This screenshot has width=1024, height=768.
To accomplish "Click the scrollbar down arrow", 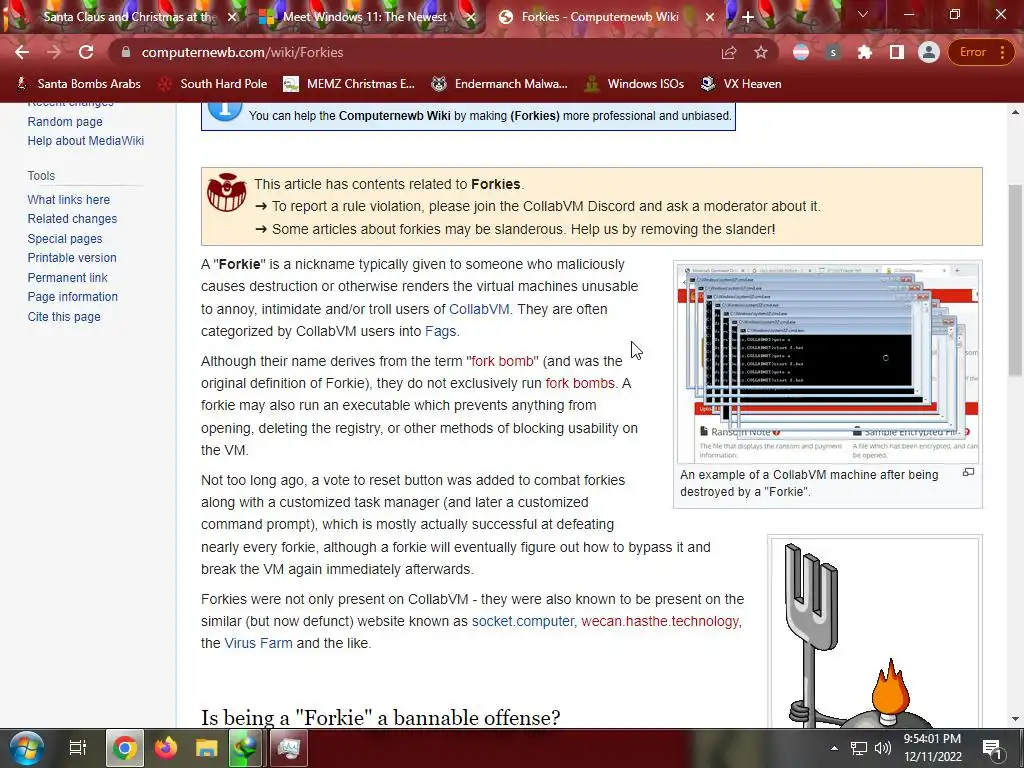I will [x=1016, y=719].
